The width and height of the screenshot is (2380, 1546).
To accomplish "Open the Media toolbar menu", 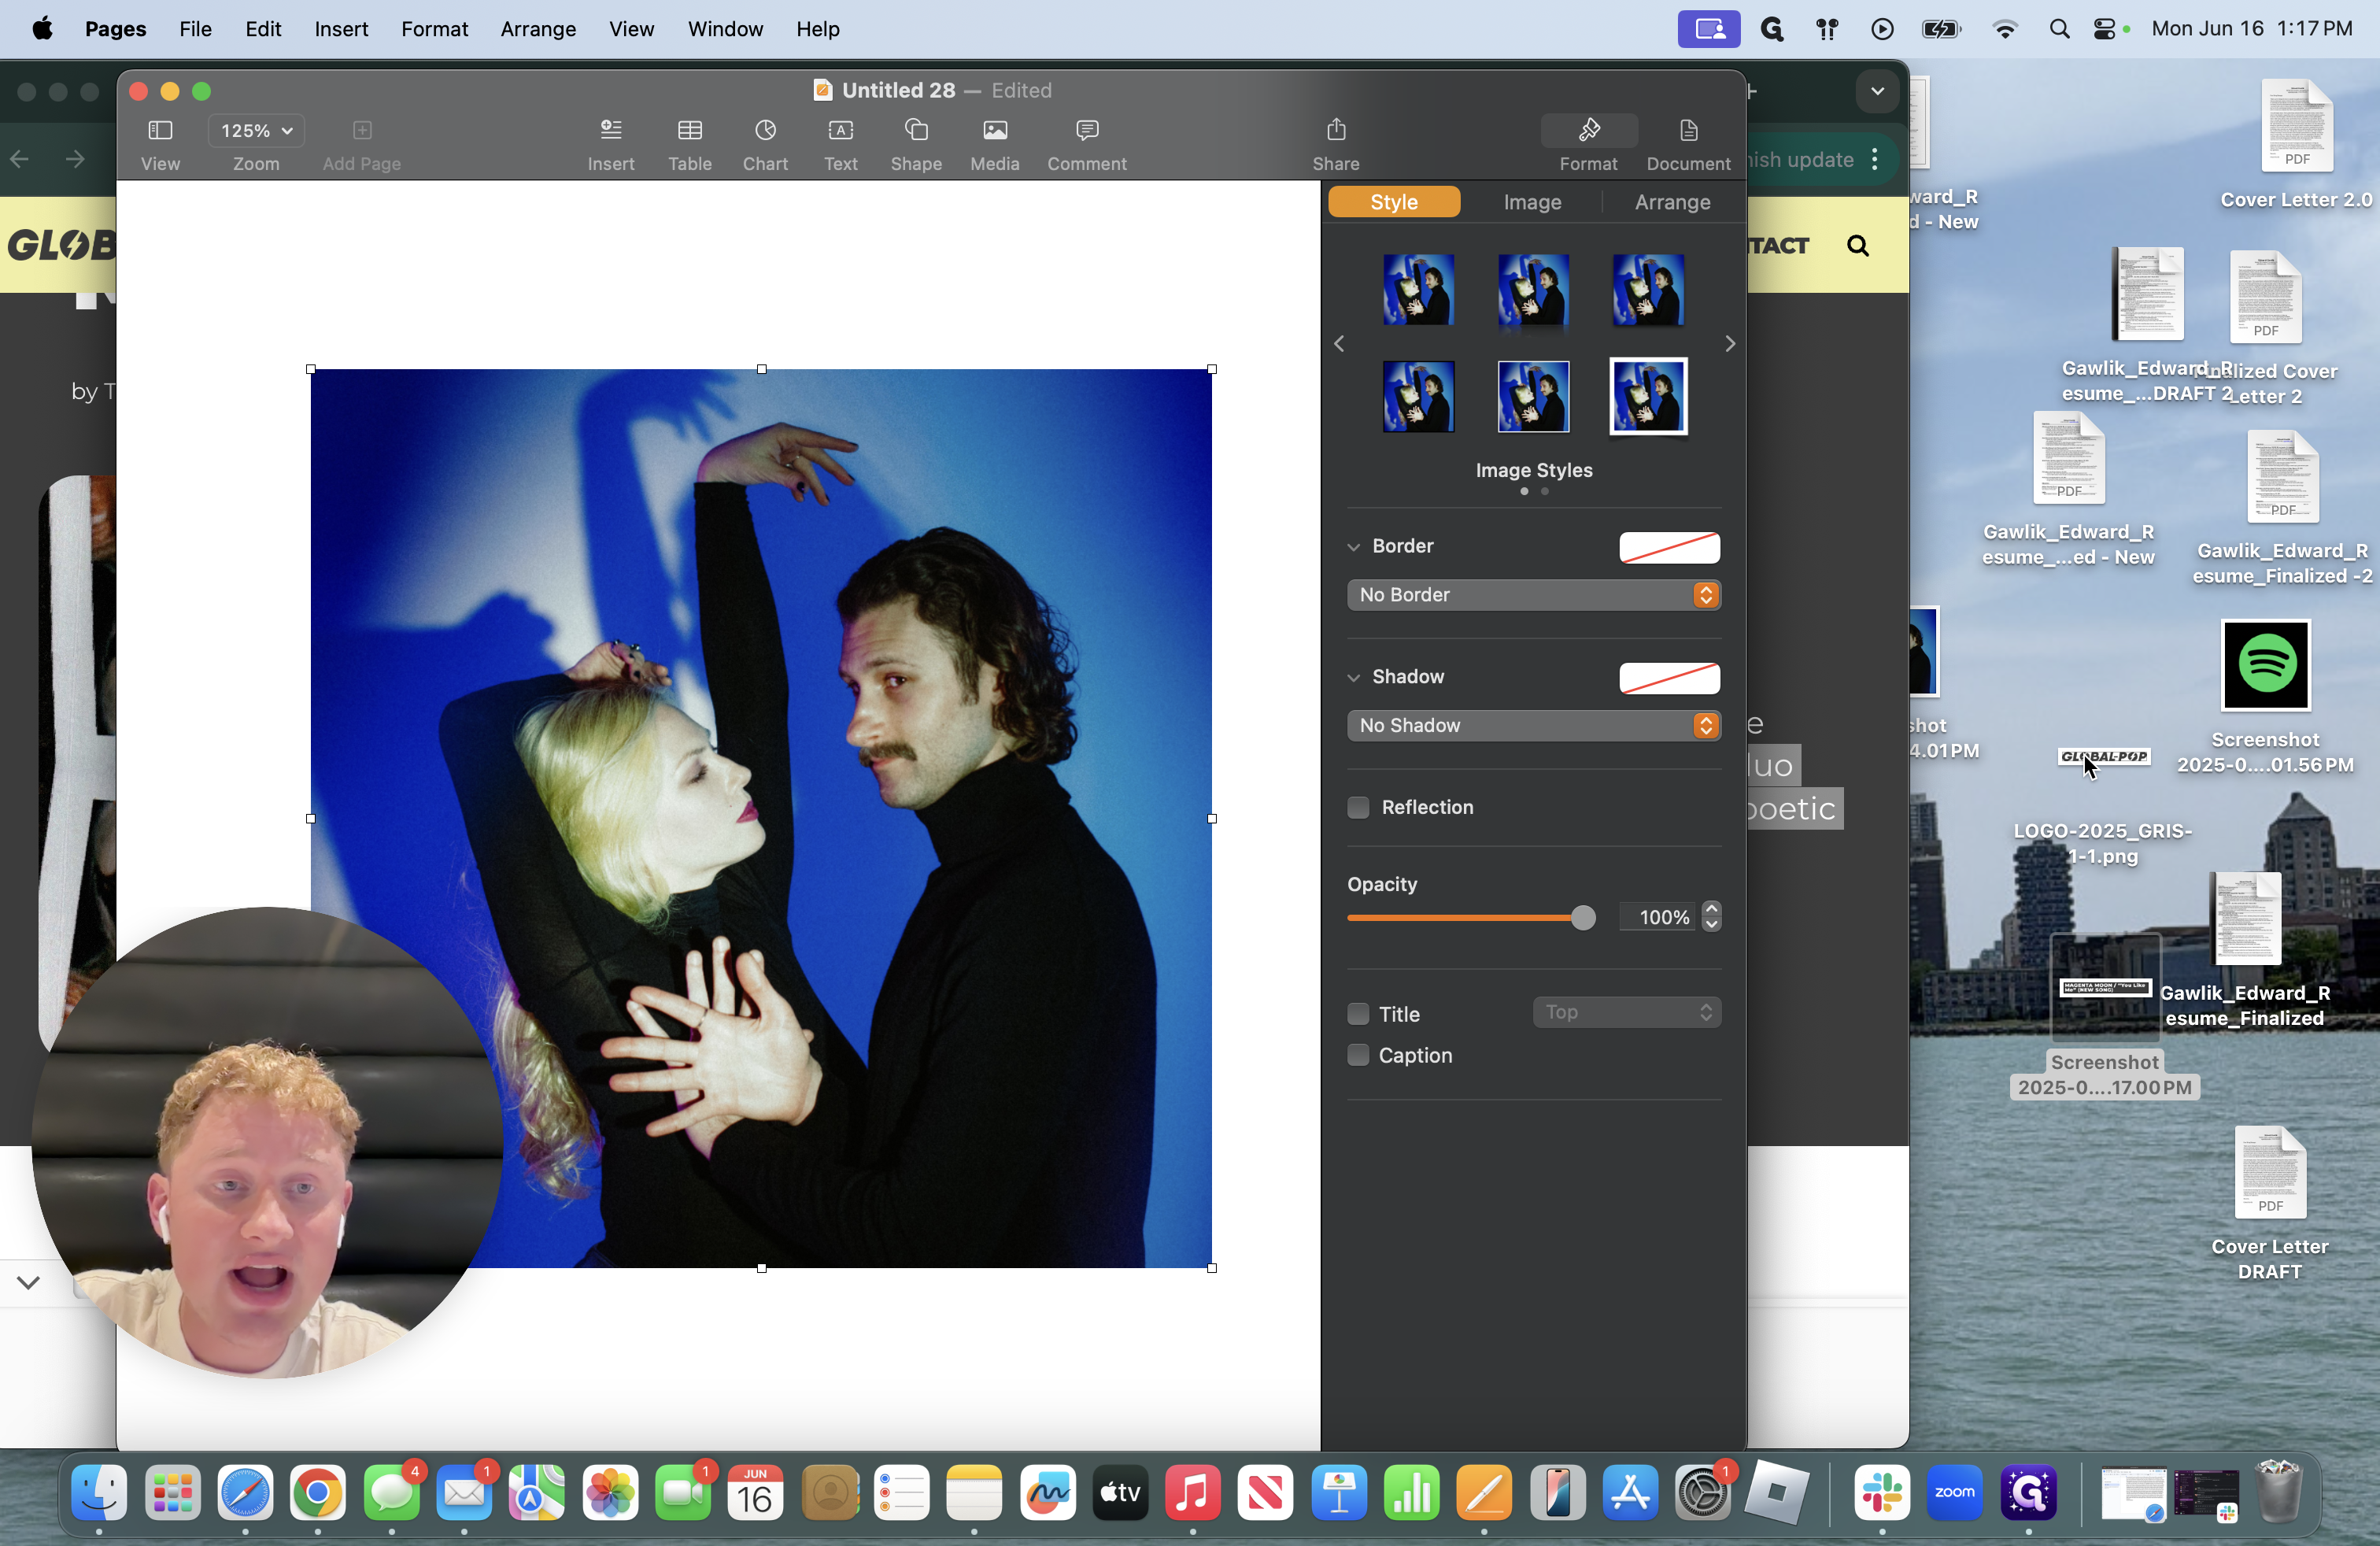I will (x=995, y=130).
